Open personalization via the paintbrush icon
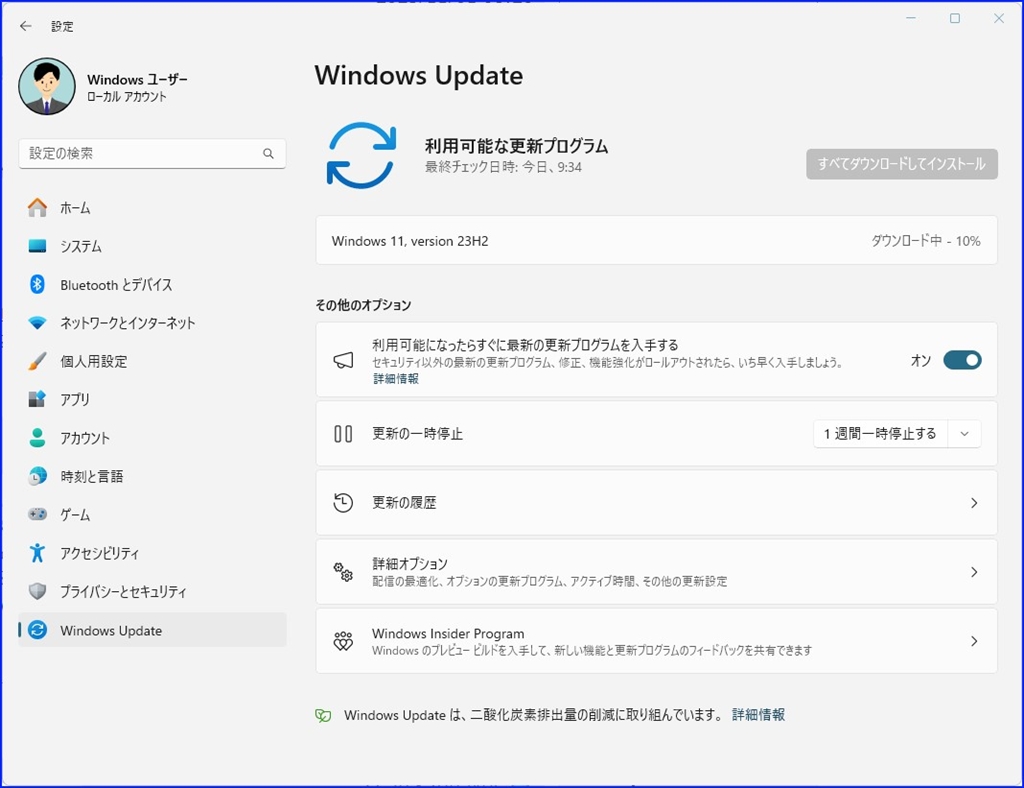This screenshot has height=788, width=1024. click(x=37, y=361)
